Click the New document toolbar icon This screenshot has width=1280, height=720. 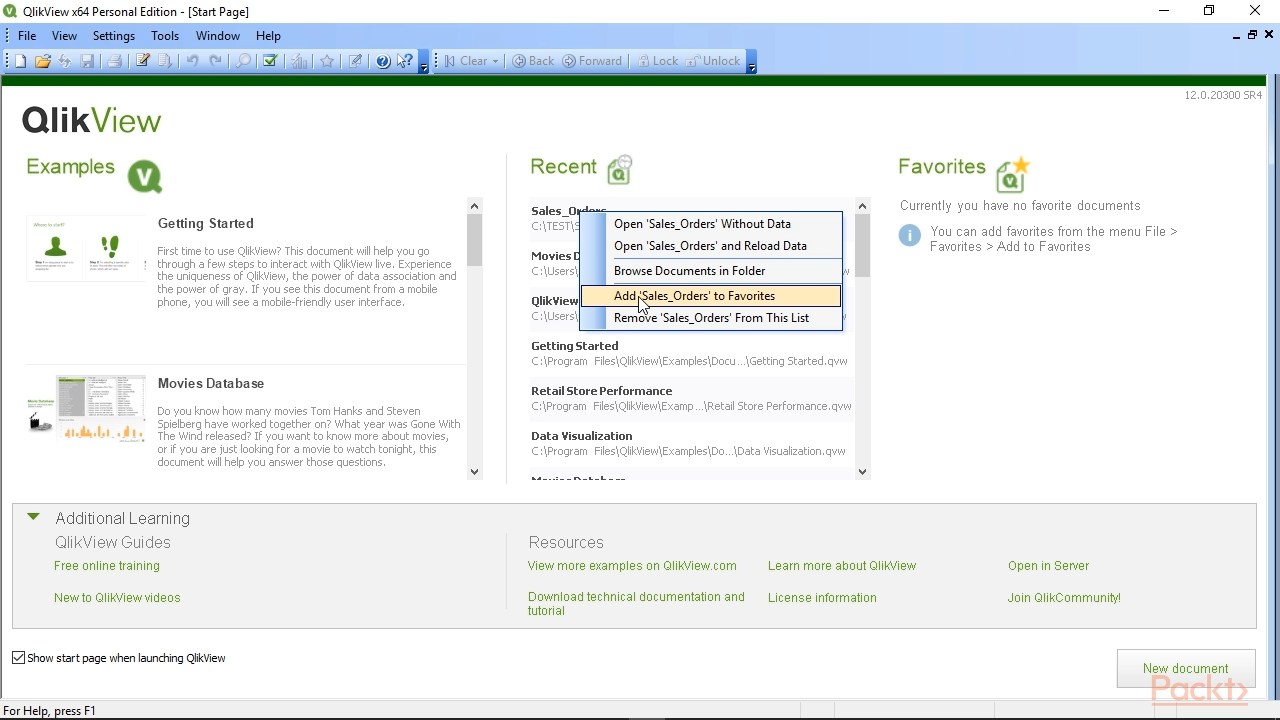tap(20, 61)
